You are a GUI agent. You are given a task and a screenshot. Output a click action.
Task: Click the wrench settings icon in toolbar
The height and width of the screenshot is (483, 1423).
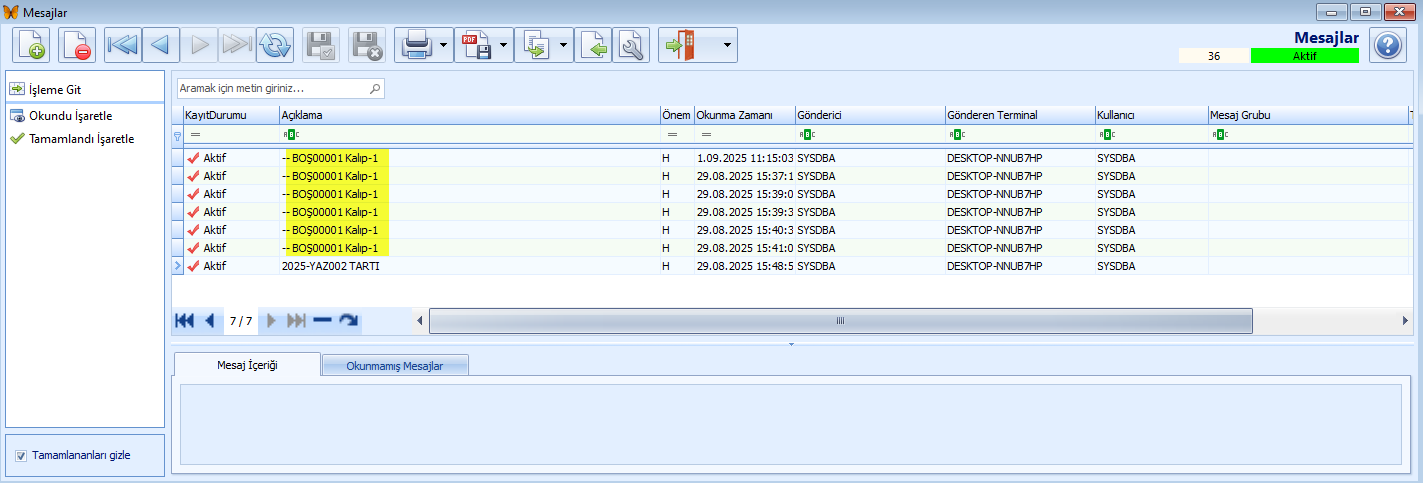pyautogui.click(x=631, y=45)
